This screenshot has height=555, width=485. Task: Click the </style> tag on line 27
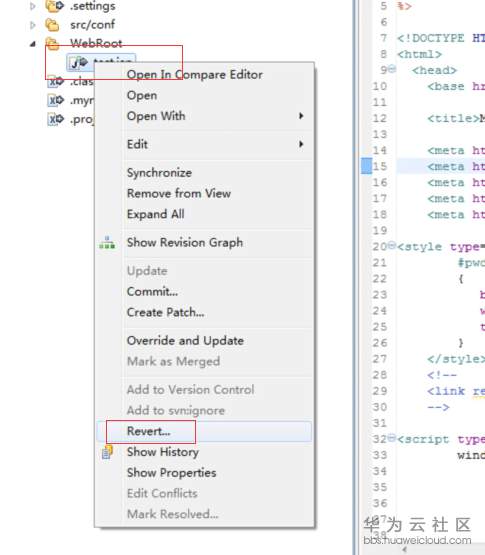[x=456, y=359]
